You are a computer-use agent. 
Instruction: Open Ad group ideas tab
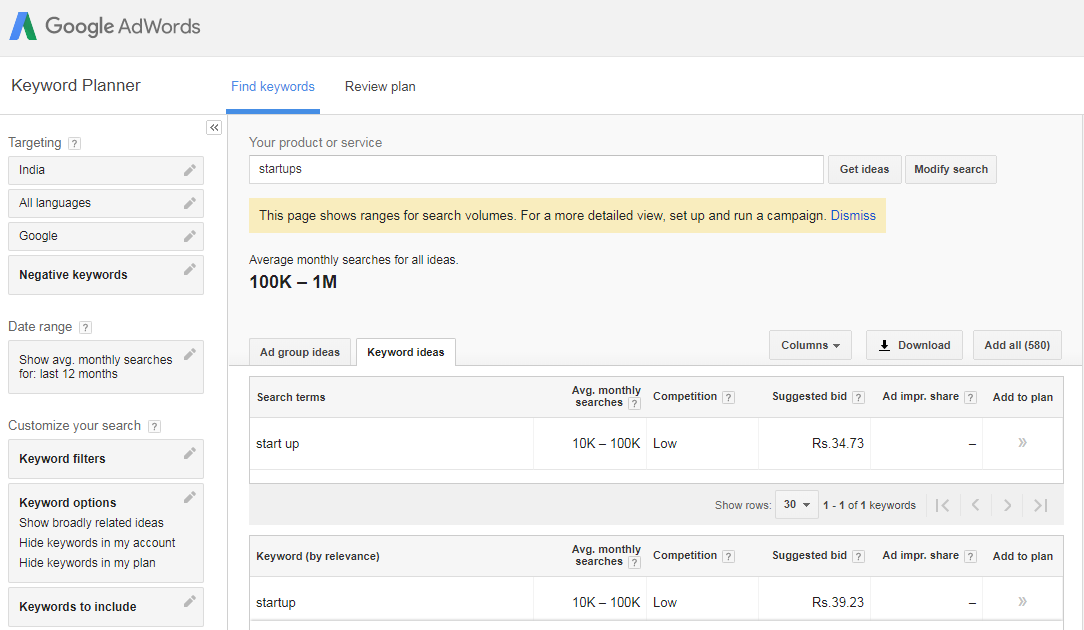click(300, 352)
